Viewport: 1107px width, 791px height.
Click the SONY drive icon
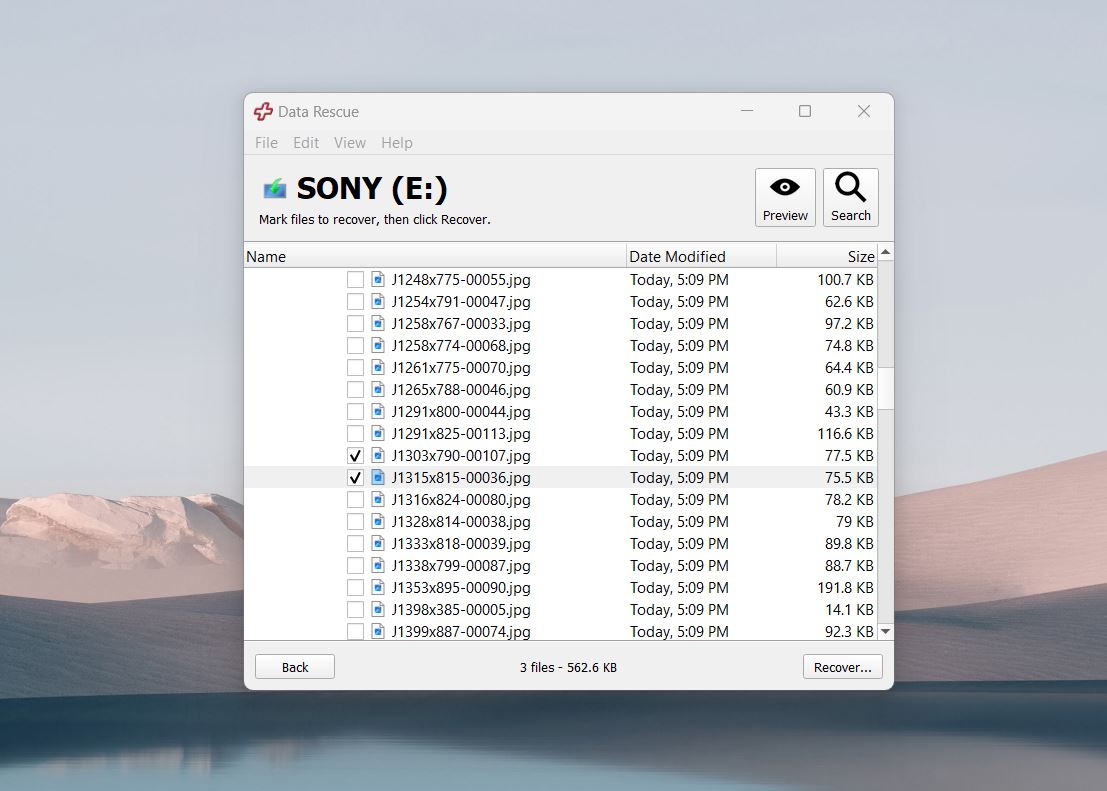click(x=275, y=189)
